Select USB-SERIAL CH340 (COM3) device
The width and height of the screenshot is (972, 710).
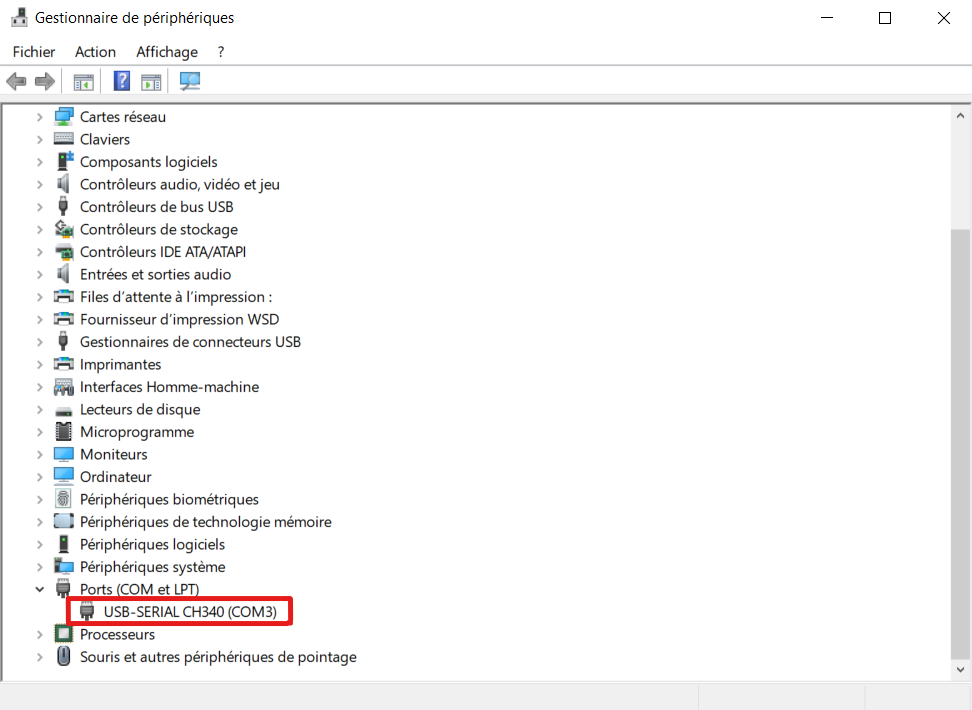pyautogui.click(x=190, y=611)
